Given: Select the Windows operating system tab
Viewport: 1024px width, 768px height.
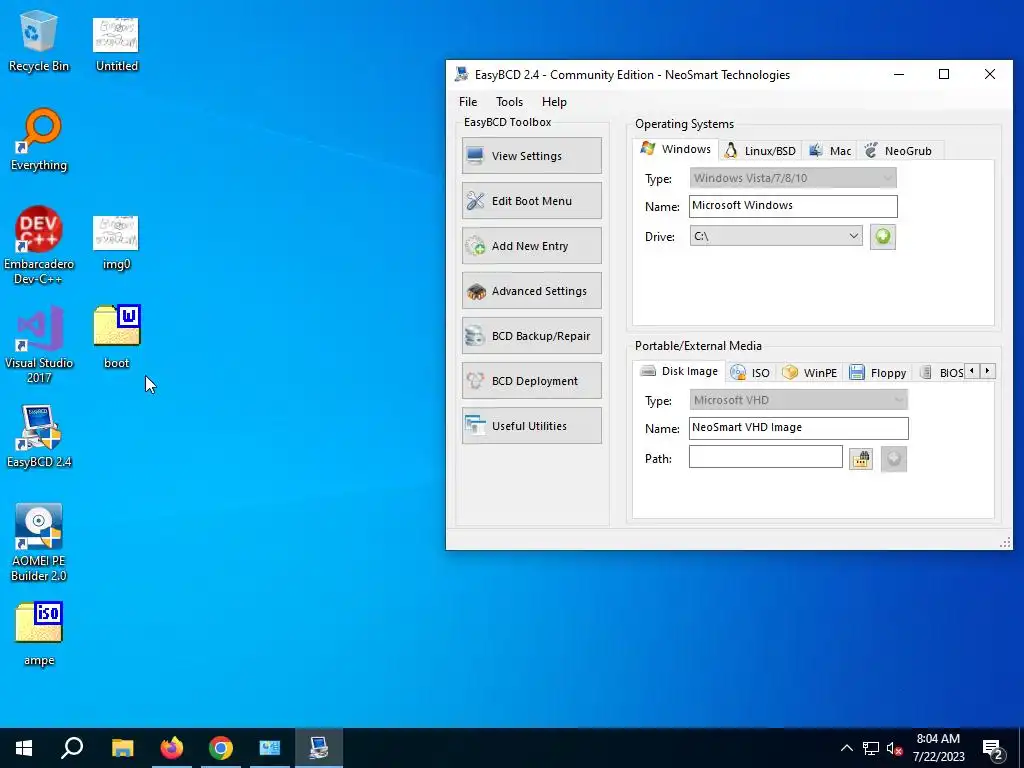Looking at the screenshot, I should pos(676,149).
